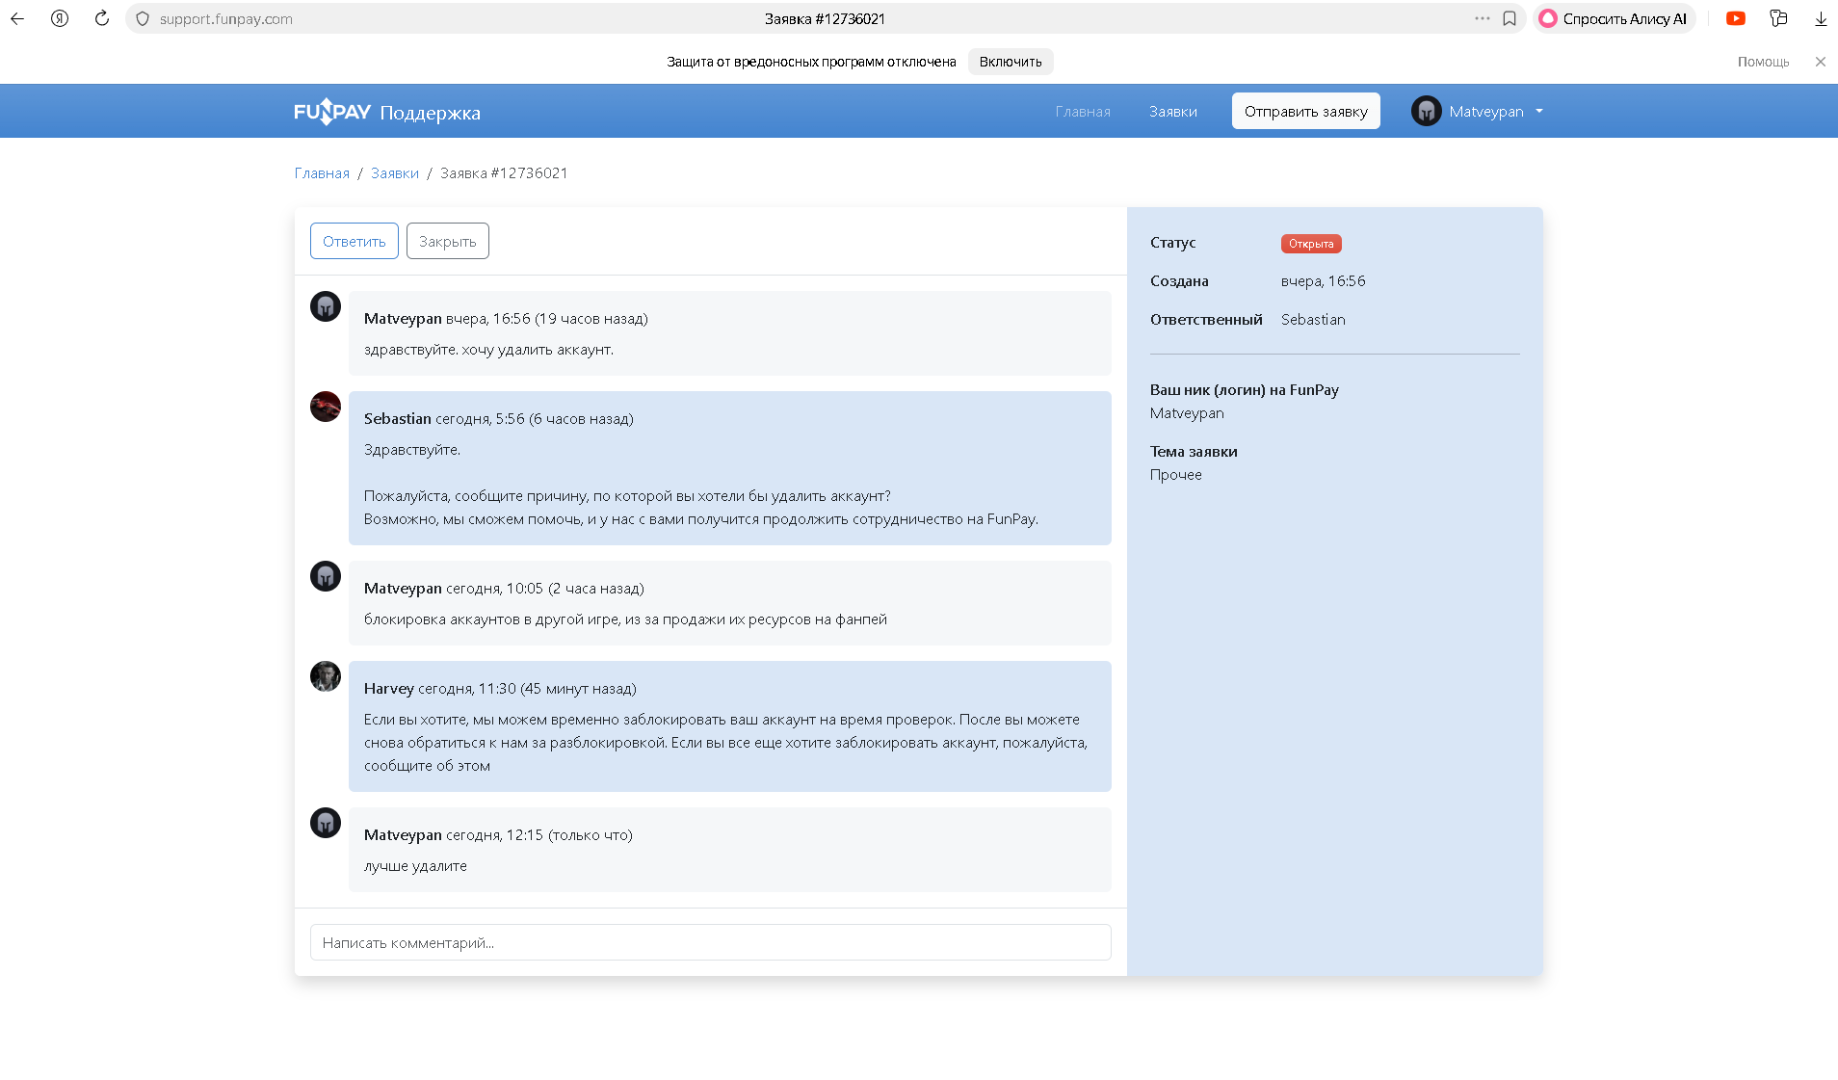Open the Yandex home icon in toolbar
Image resolution: width=1838 pixels, height=1080 pixels.
(60, 19)
